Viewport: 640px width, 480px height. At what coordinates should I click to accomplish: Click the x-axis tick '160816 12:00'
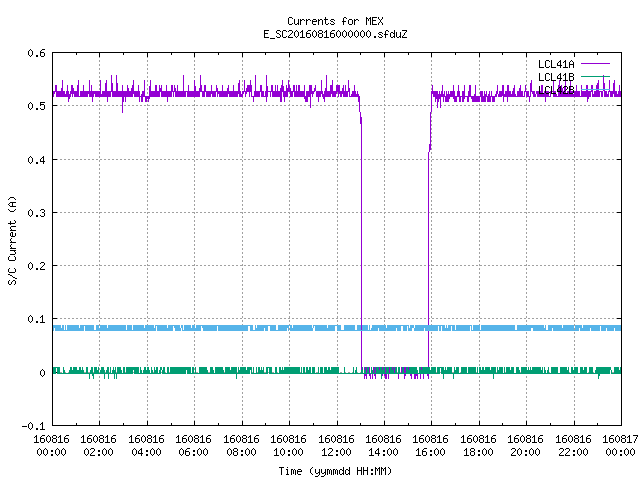click(x=336, y=446)
